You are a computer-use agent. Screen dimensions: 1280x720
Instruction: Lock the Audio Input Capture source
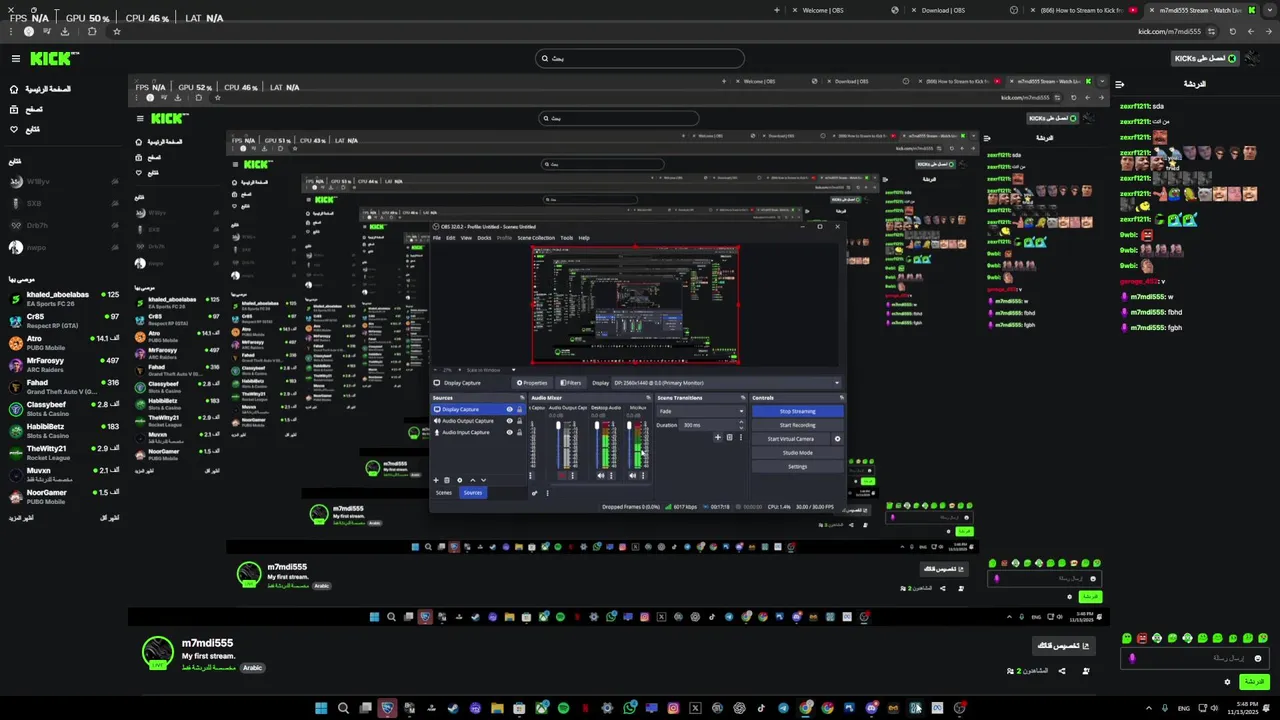[x=519, y=432]
